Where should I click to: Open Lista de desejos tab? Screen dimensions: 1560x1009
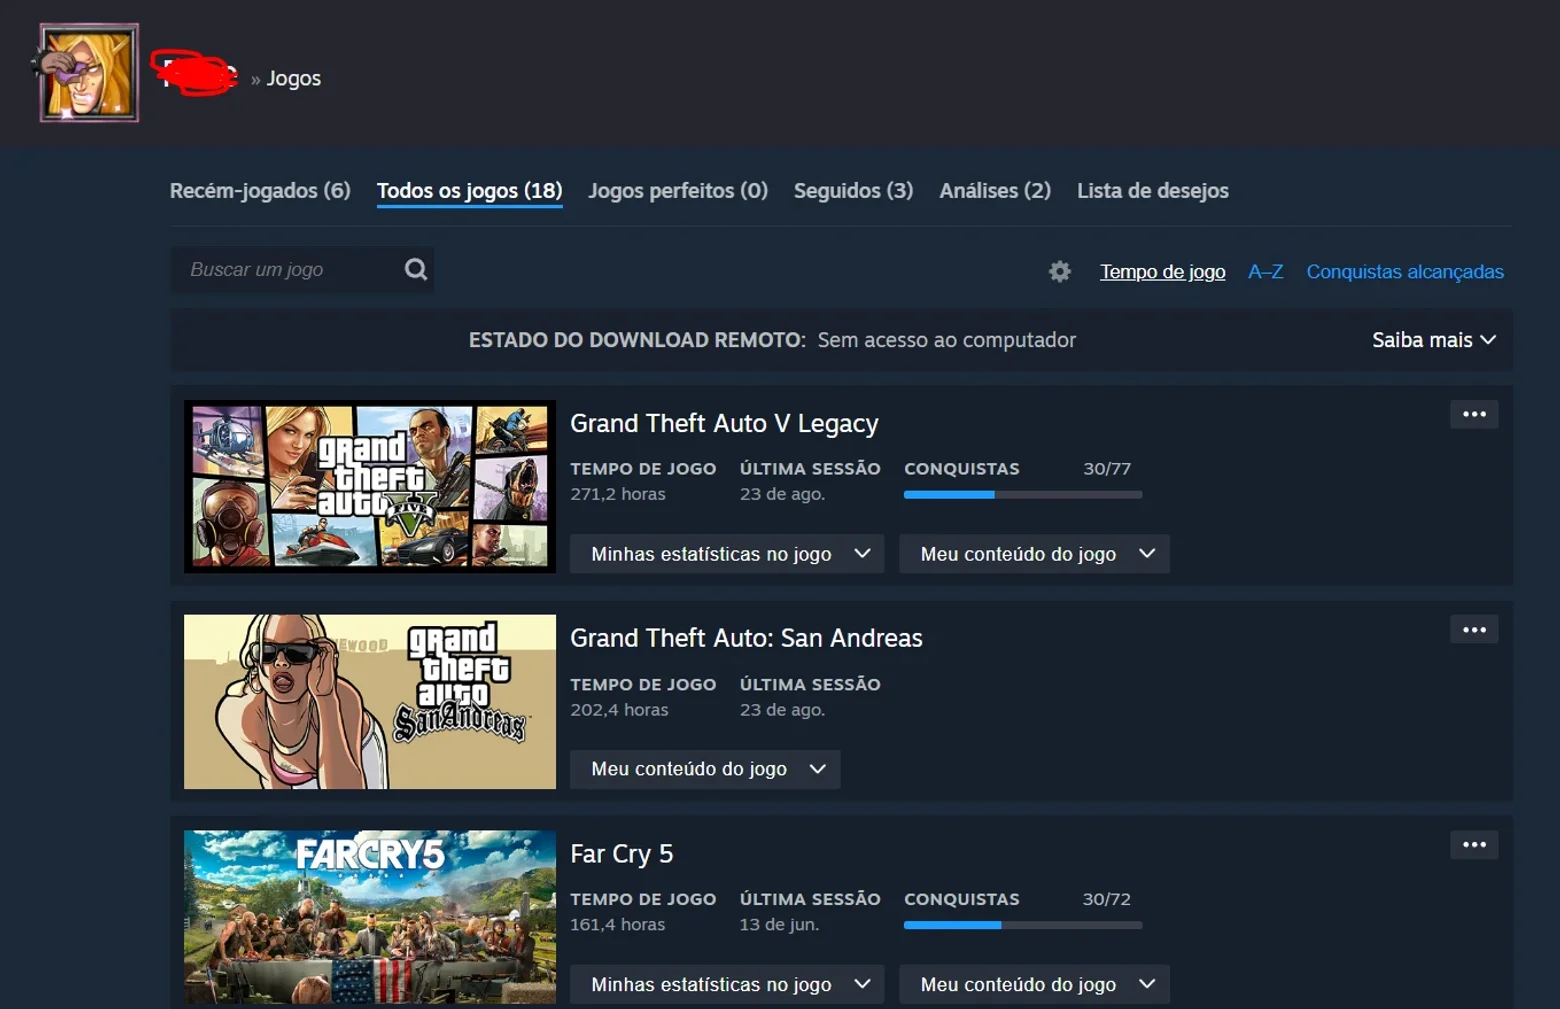coord(1153,191)
